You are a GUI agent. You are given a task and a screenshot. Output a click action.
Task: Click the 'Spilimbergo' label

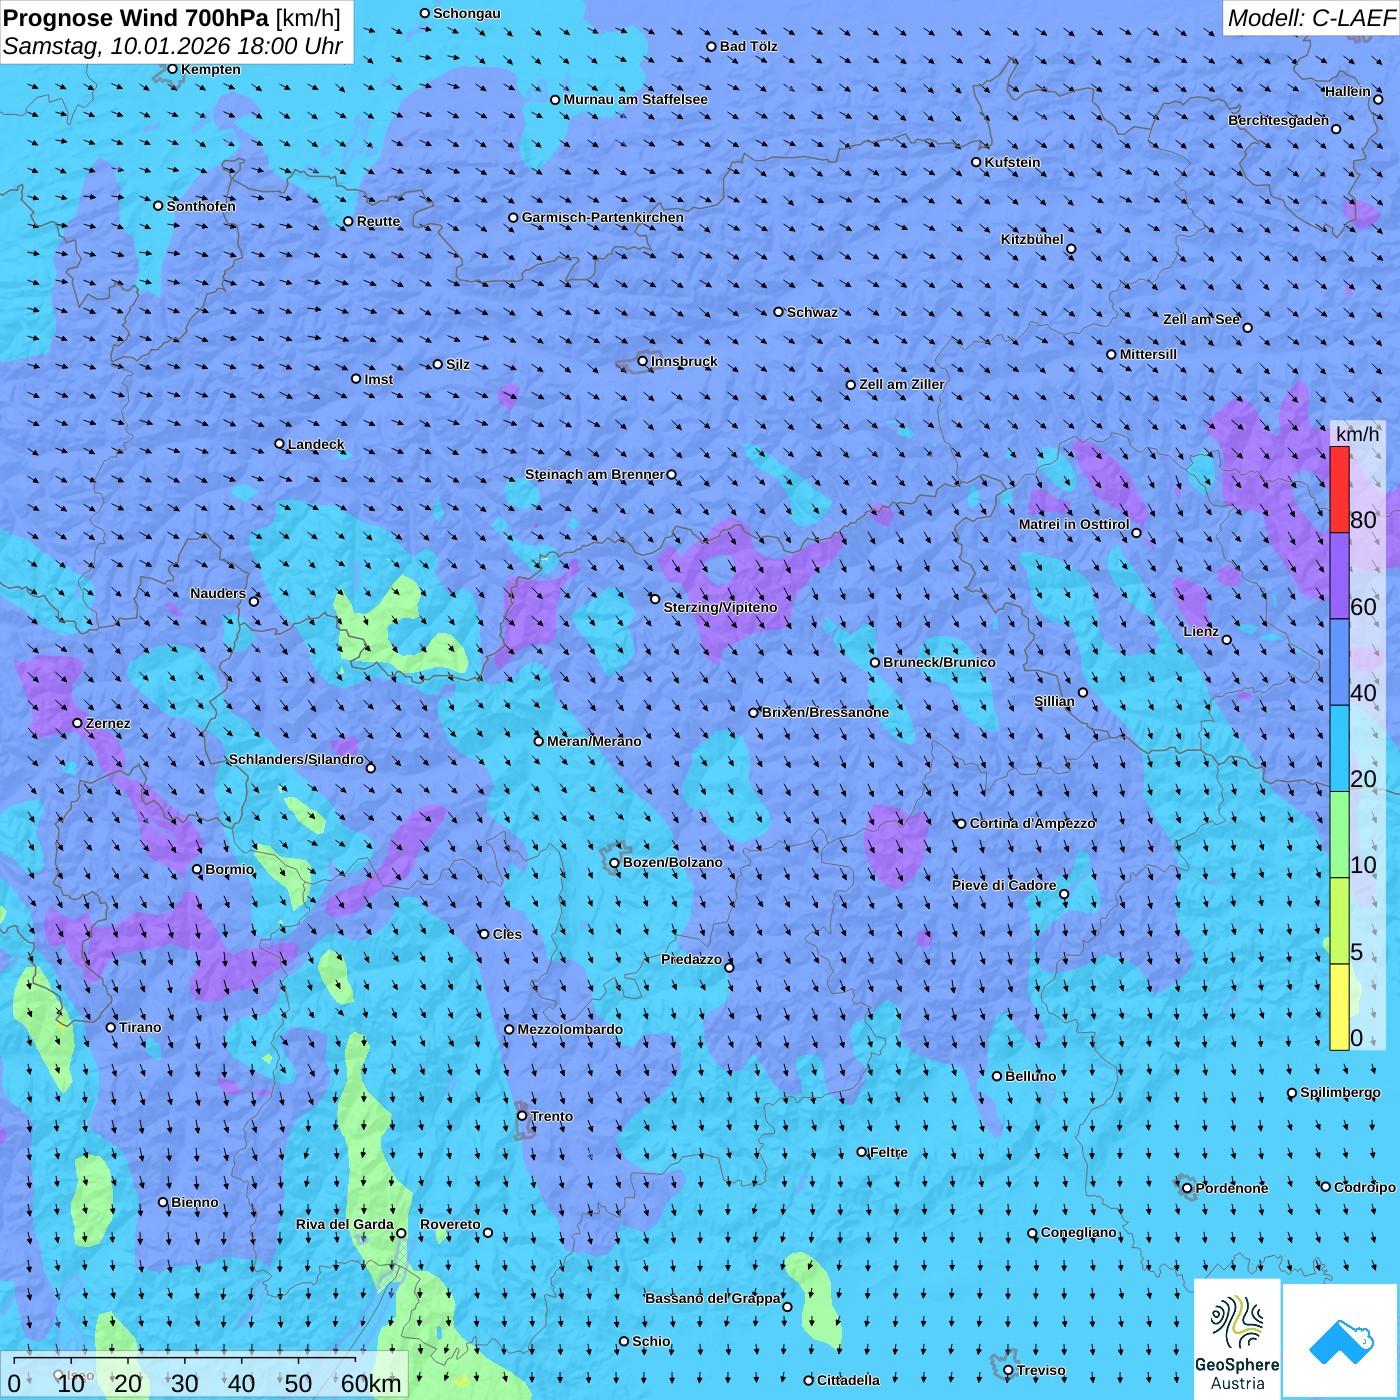pyautogui.click(x=1340, y=1092)
